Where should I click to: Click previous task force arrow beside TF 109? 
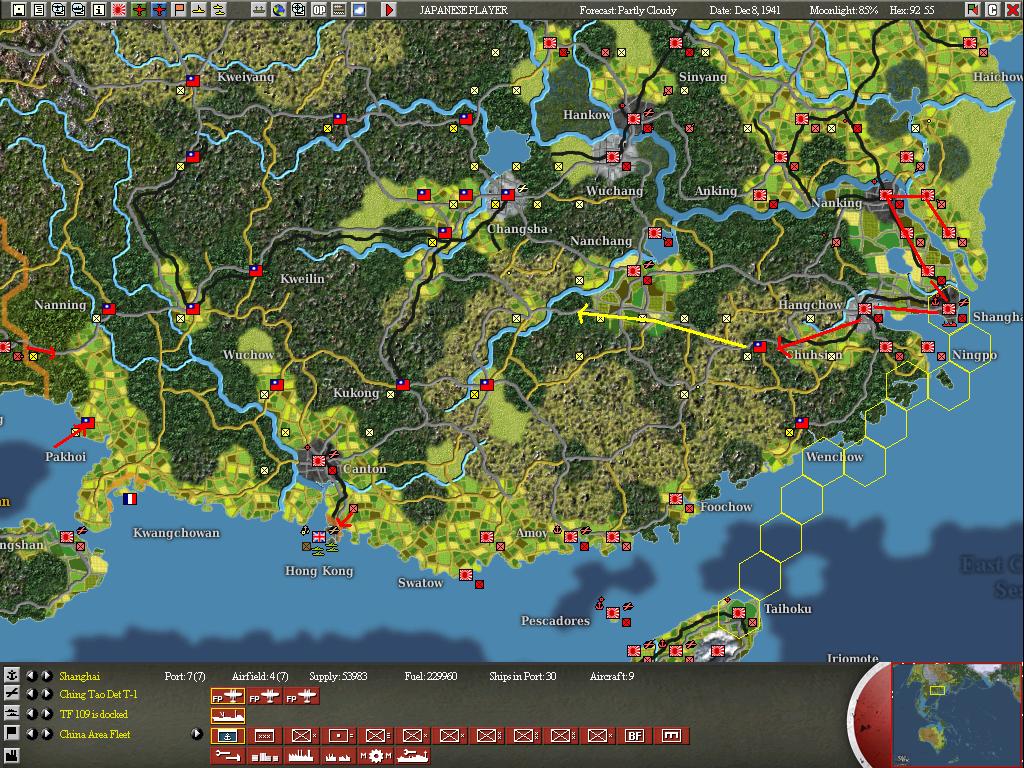[31, 714]
